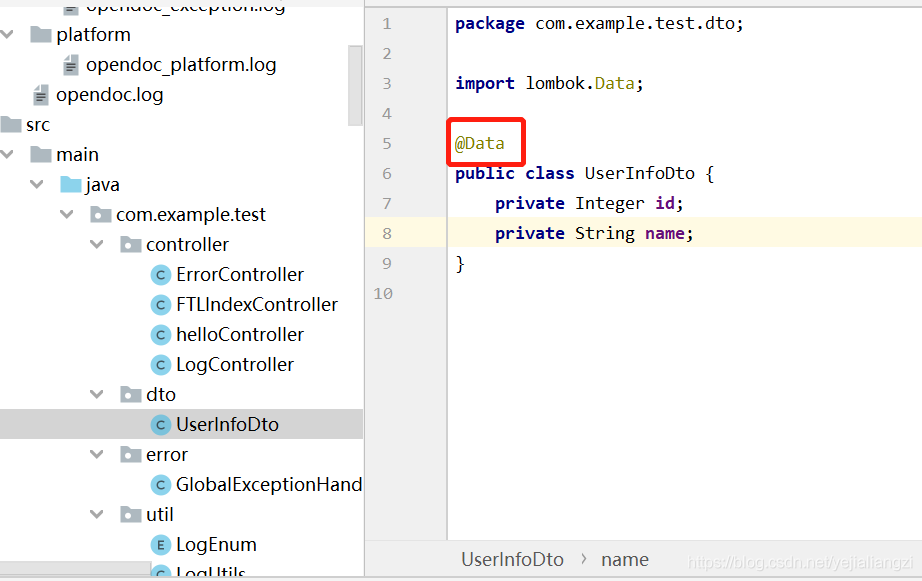Click the ErrorController class icon
The image size is (922, 581).
point(161,275)
